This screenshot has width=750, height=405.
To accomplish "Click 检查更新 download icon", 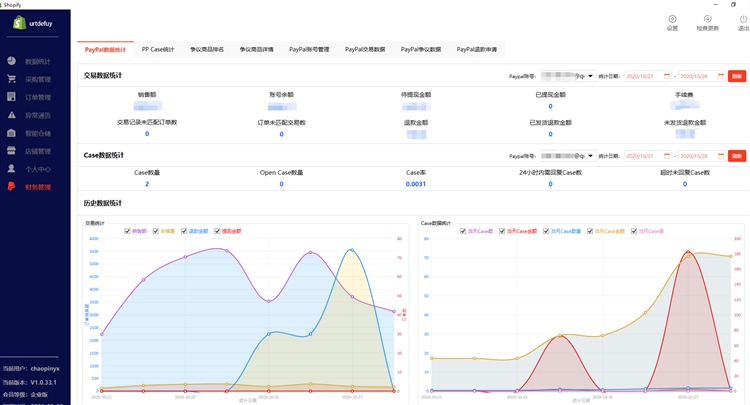I will click(x=707, y=19).
